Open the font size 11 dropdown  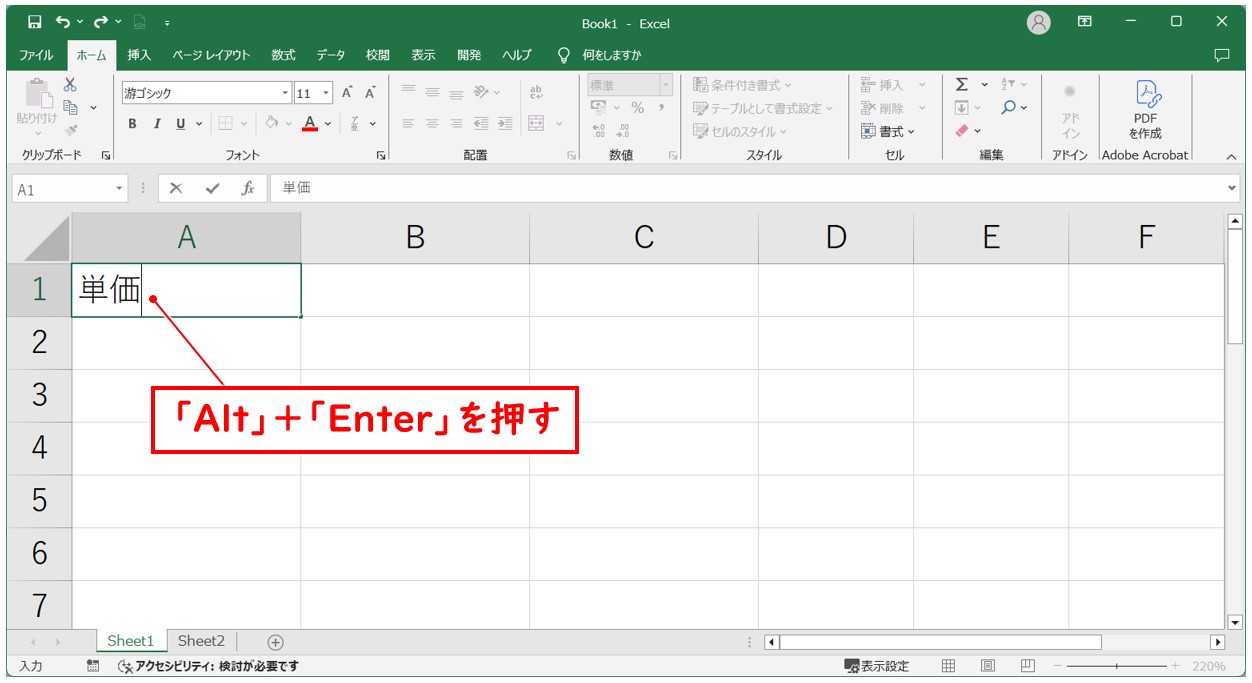[327, 93]
